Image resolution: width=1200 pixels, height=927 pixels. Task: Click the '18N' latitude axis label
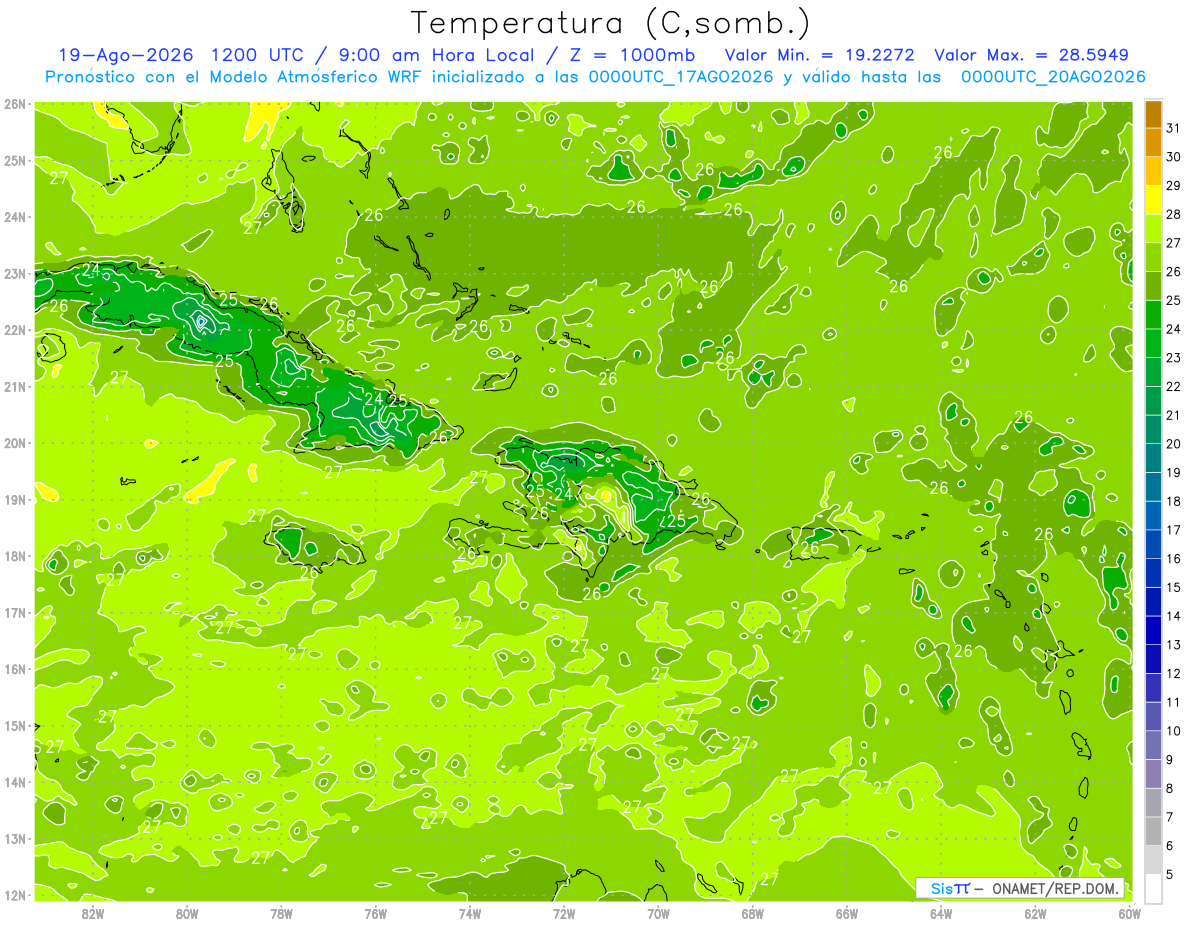15,556
